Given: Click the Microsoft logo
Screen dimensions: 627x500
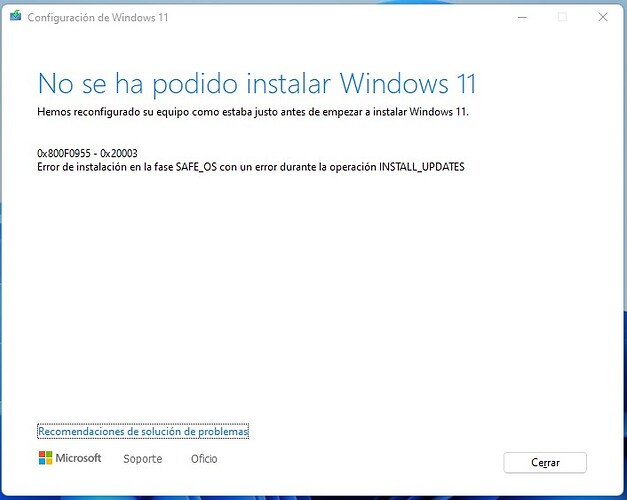Looking at the screenshot, I should click(70, 458).
